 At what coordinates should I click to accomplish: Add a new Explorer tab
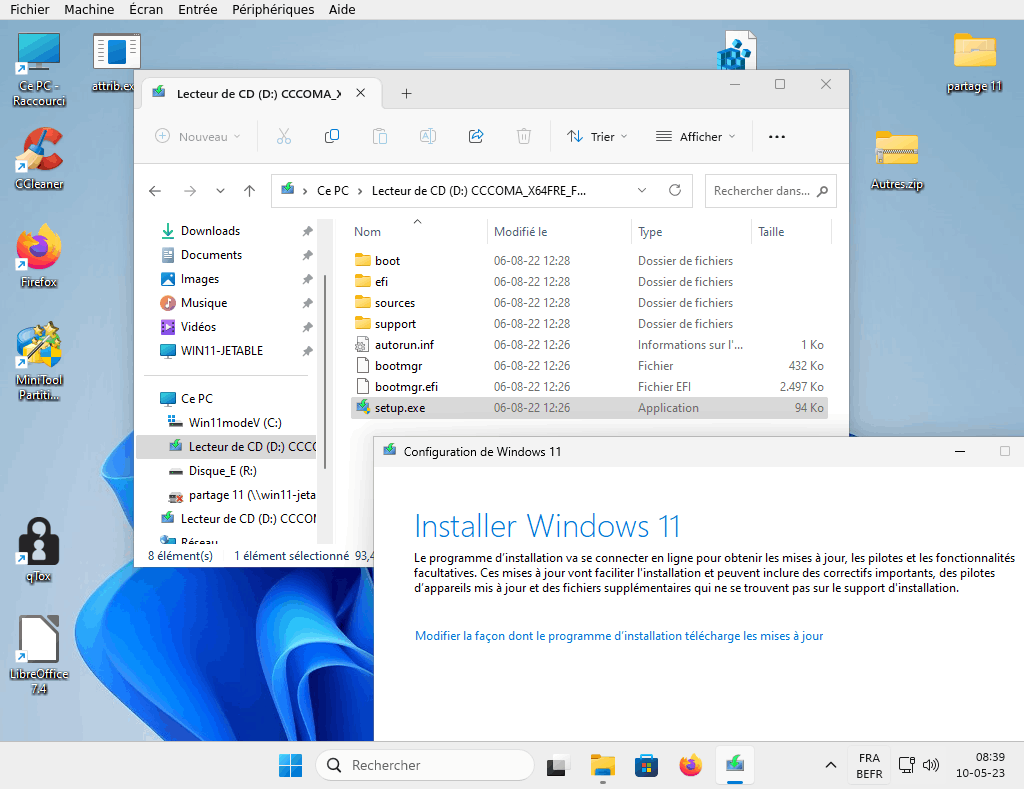tap(406, 93)
